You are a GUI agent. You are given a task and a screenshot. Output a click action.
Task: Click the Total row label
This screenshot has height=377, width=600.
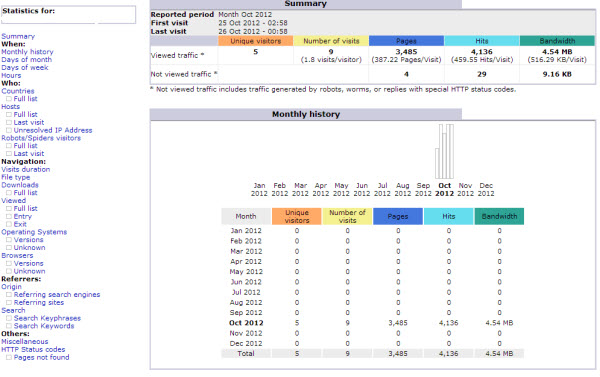pyautogui.click(x=246, y=354)
